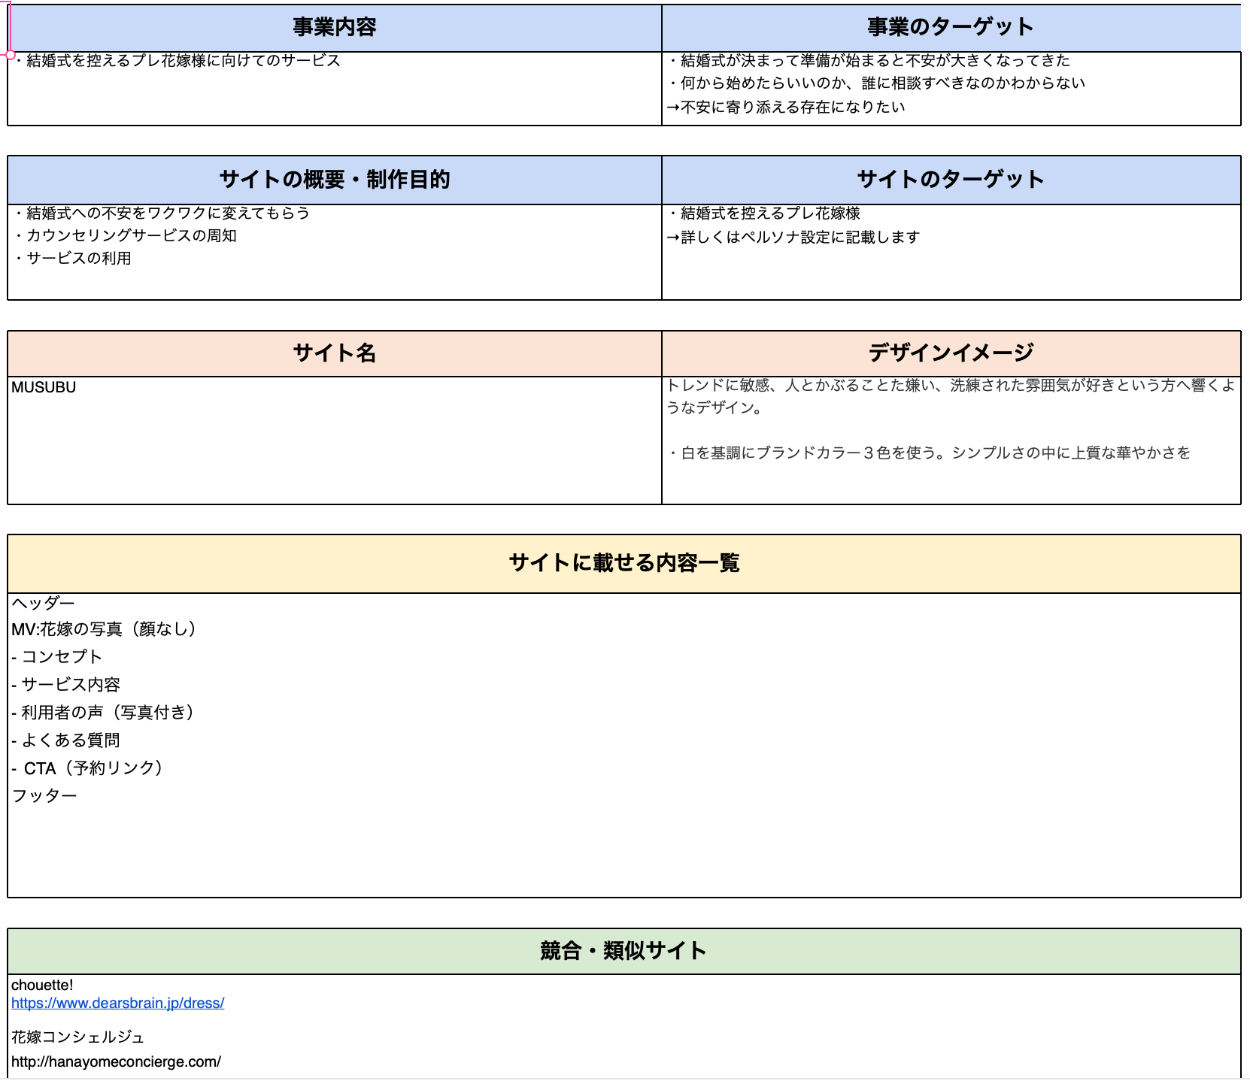Click the サイトの概要・制作目的 header

click(x=334, y=180)
